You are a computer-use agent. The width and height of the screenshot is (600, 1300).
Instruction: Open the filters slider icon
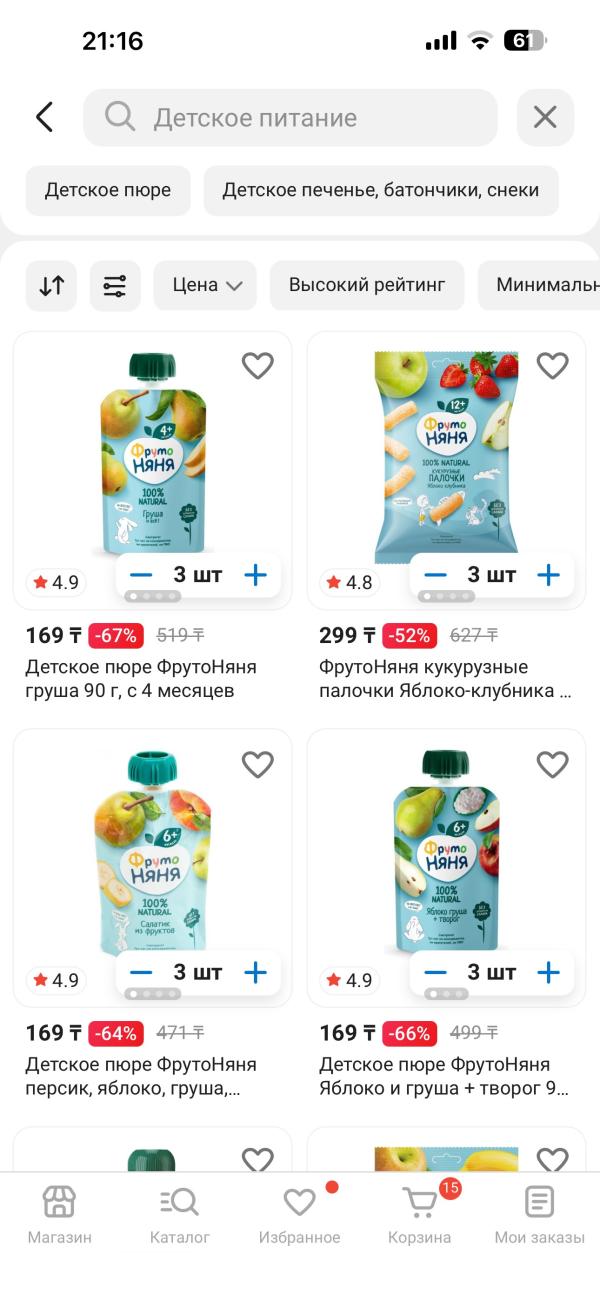click(115, 286)
